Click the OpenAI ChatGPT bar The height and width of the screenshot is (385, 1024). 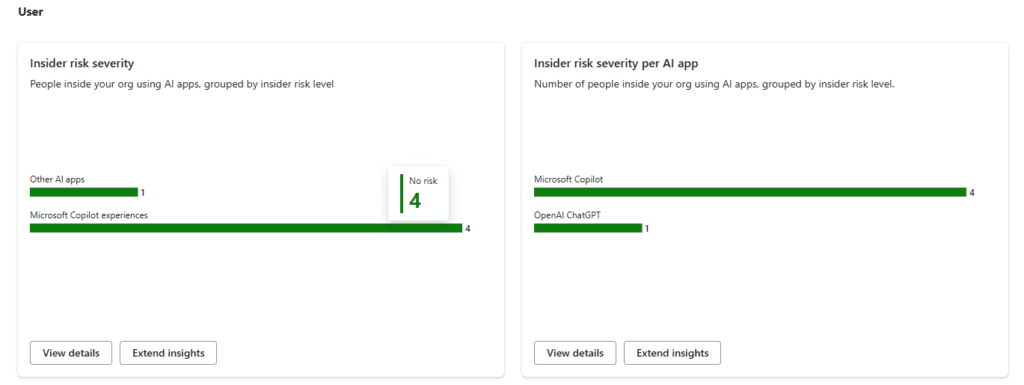coord(588,228)
